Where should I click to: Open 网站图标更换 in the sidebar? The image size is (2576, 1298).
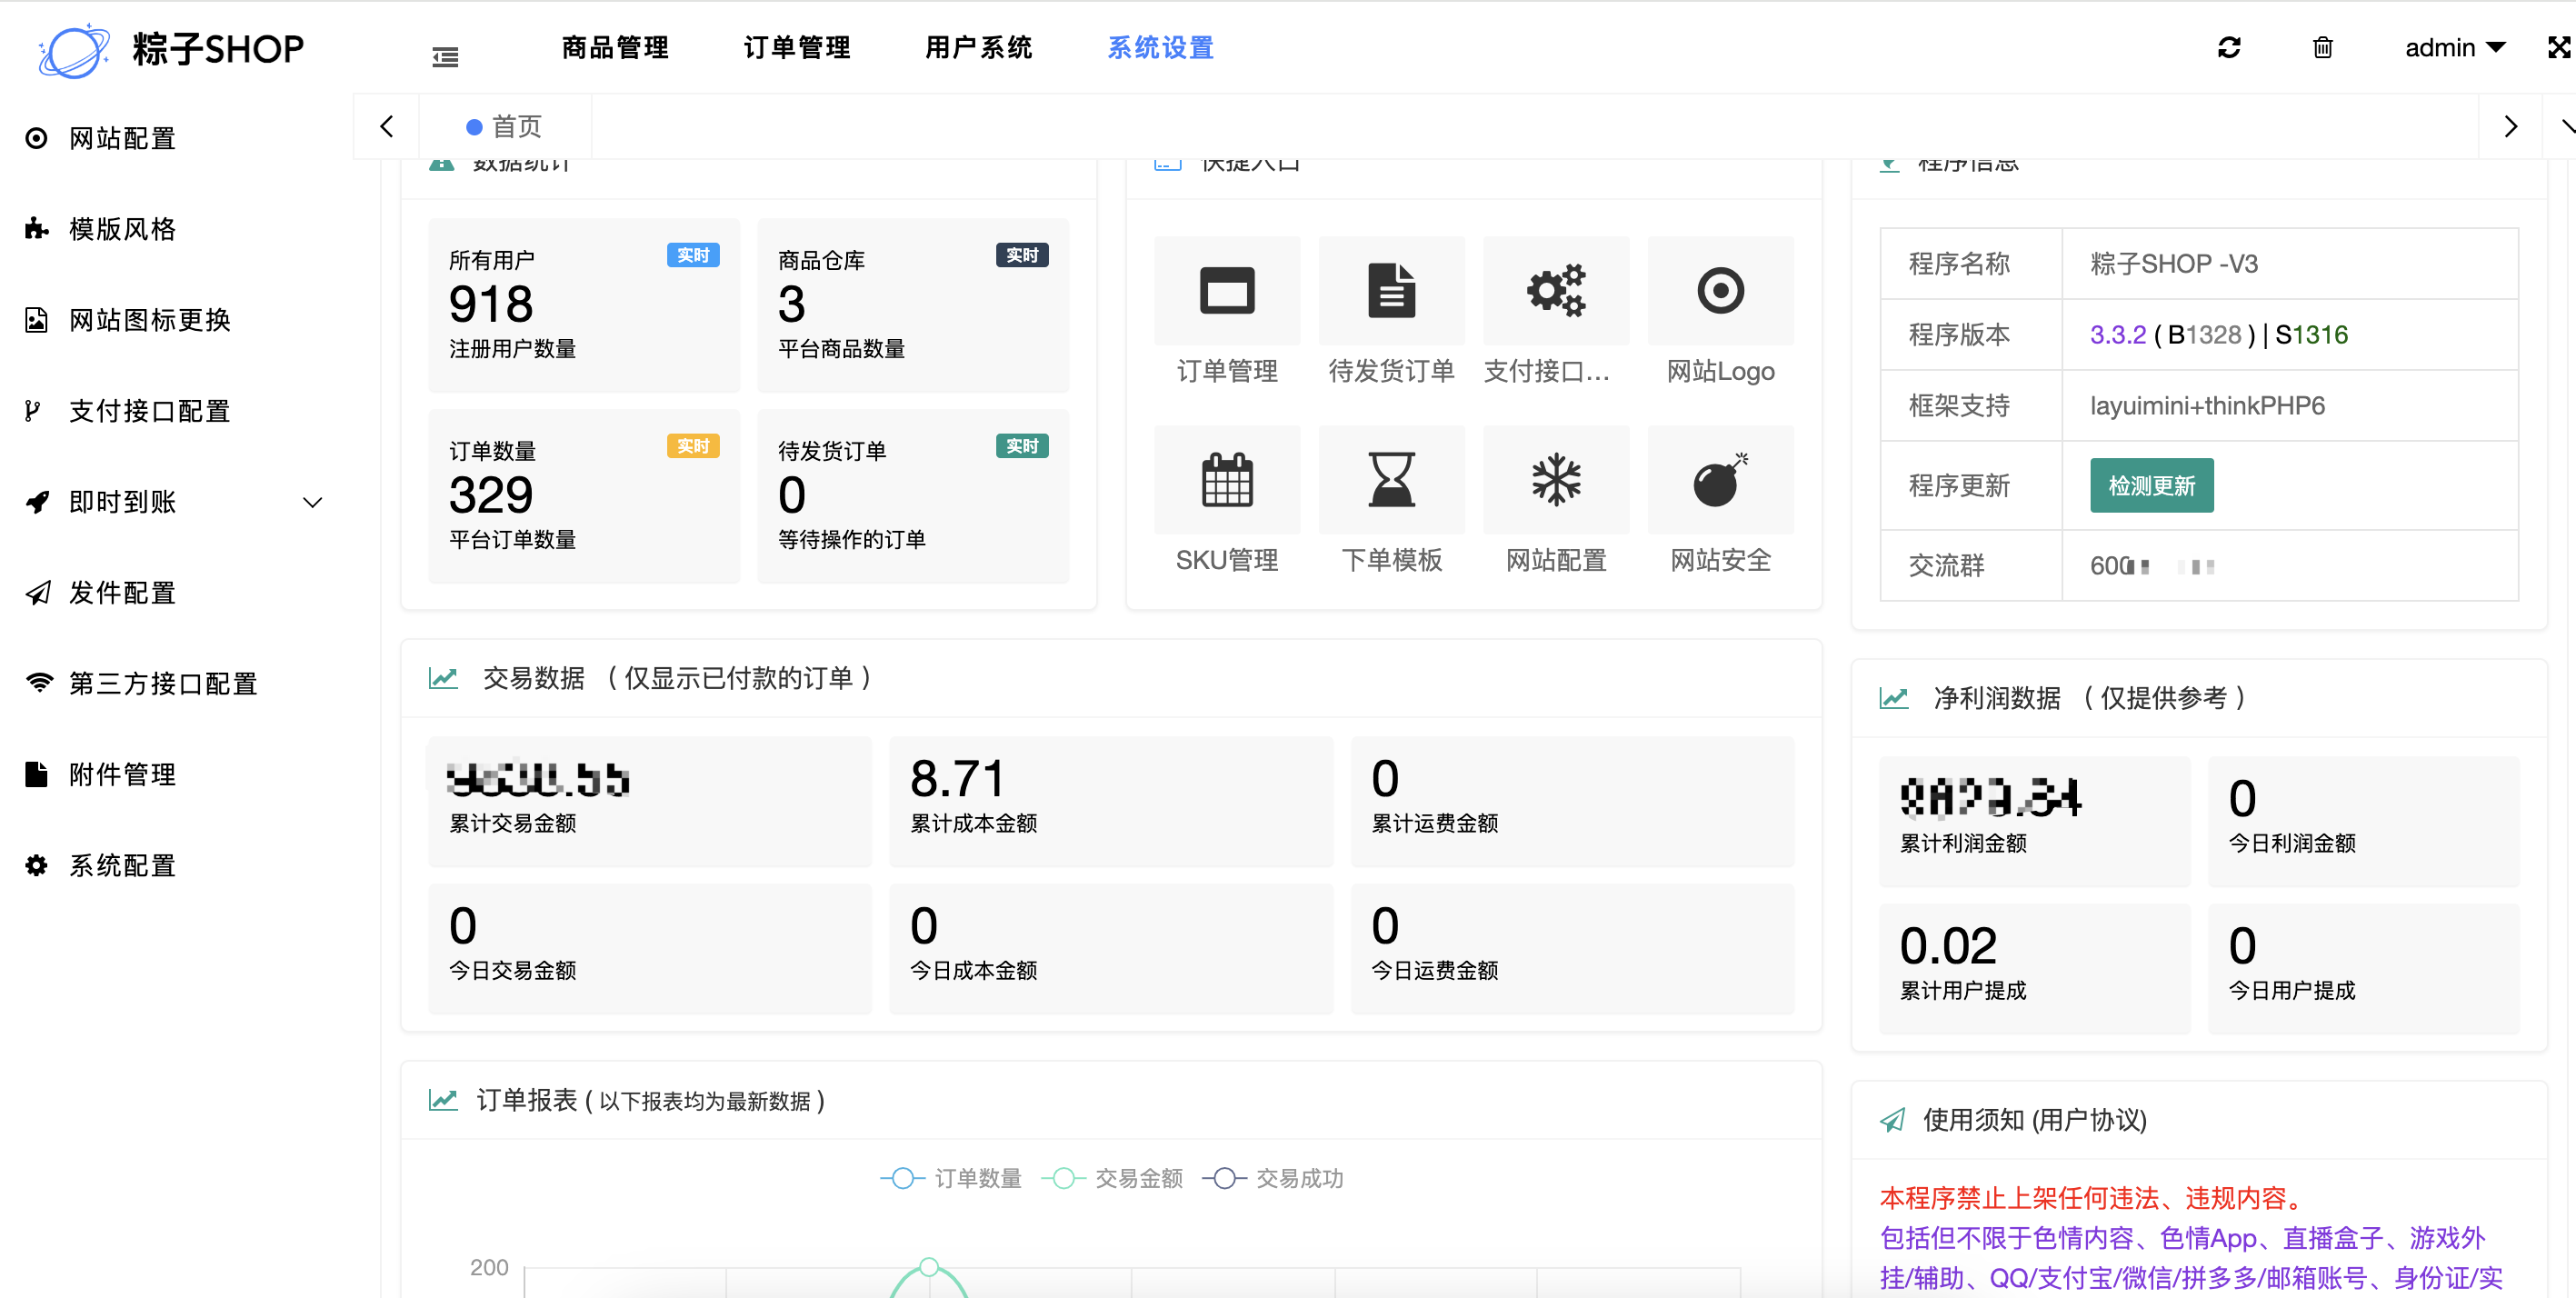(x=150, y=320)
